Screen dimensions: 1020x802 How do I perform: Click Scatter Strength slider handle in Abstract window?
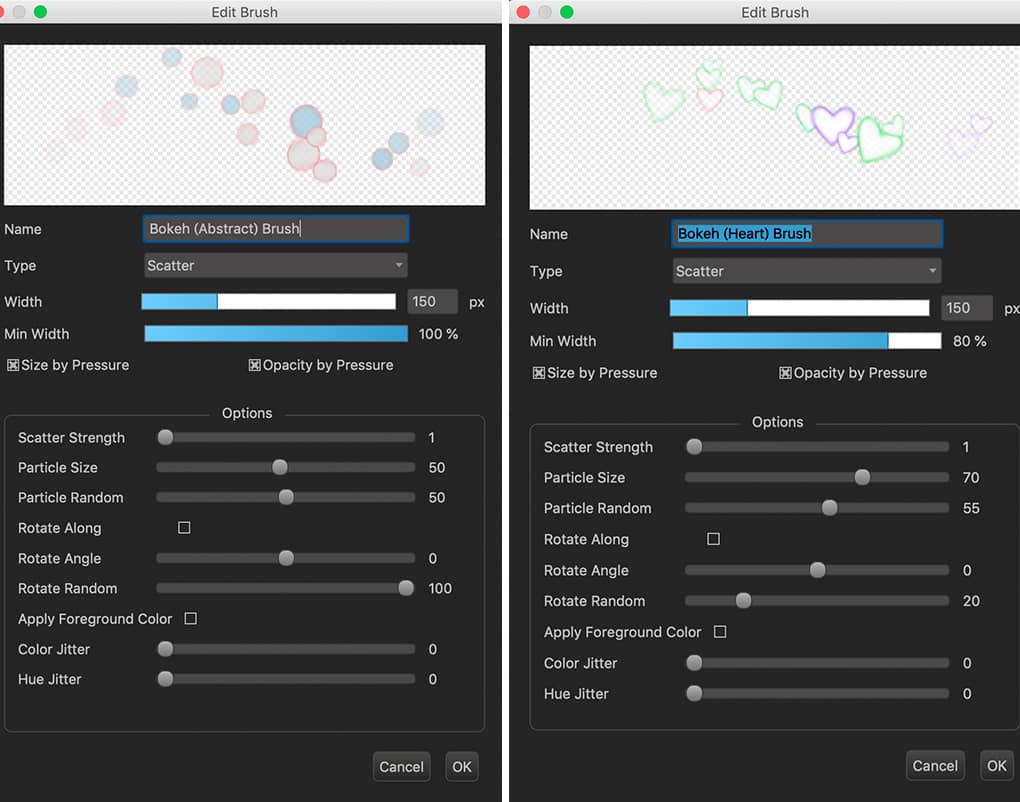coord(165,437)
